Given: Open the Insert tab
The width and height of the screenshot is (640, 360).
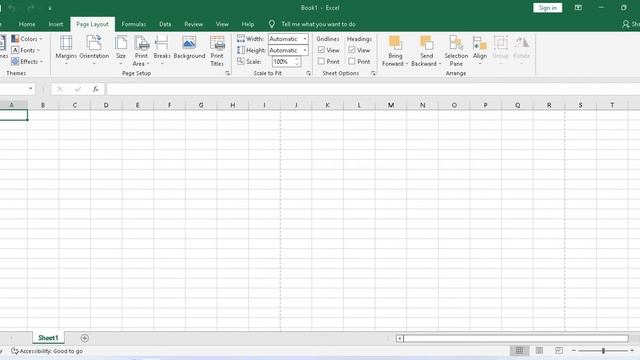Looking at the screenshot, I should 56,24.
